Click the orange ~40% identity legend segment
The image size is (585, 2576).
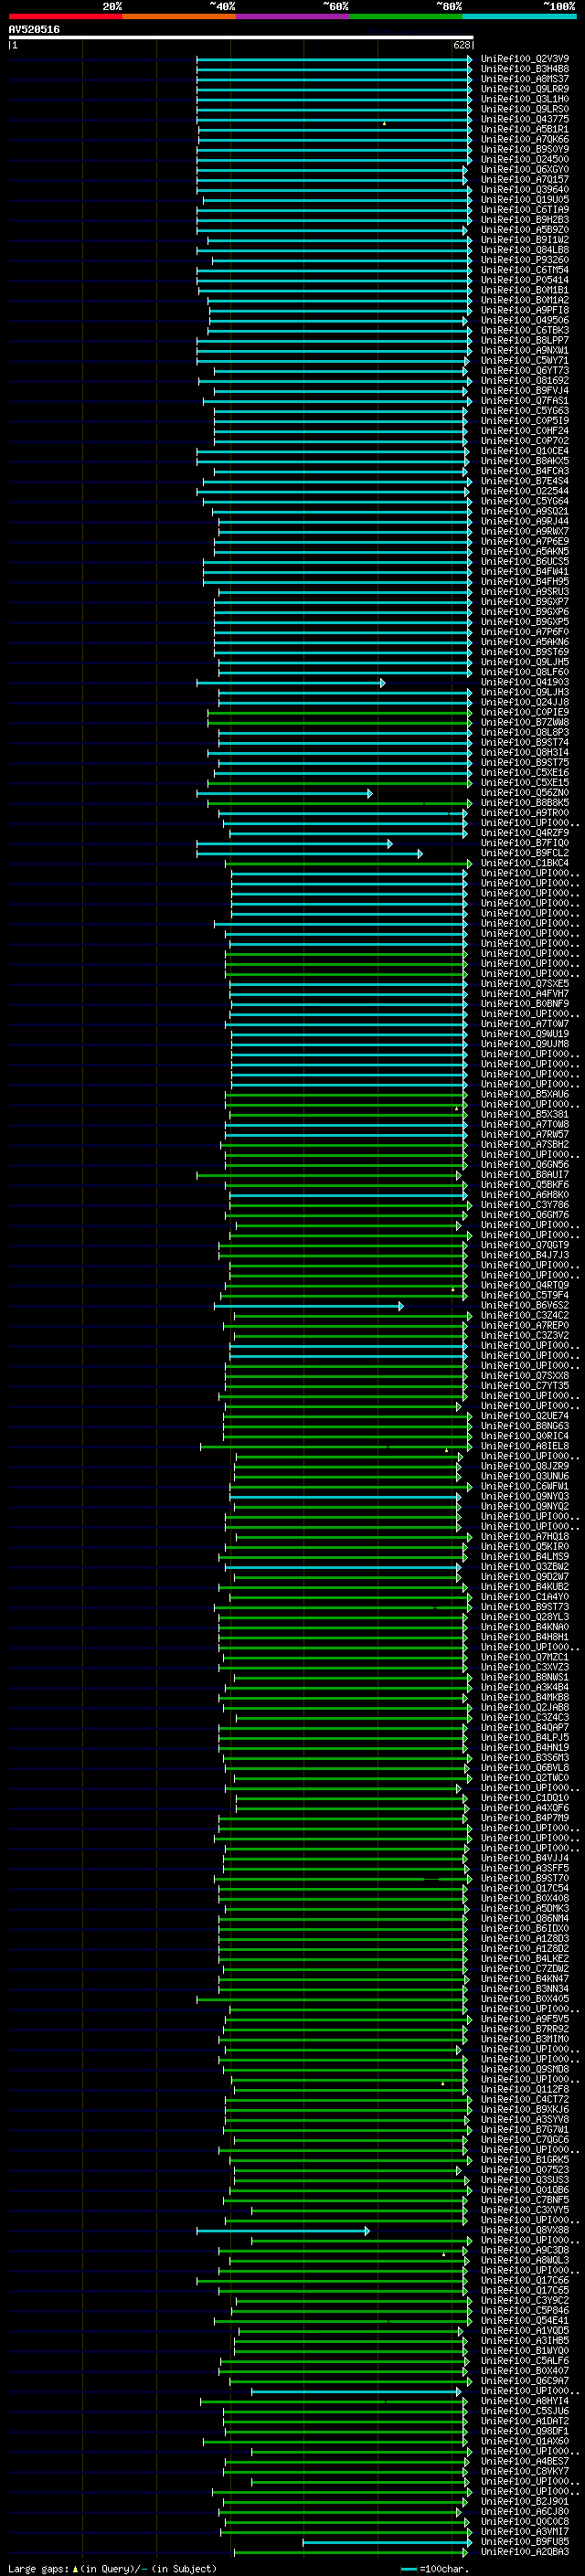[x=179, y=16]
